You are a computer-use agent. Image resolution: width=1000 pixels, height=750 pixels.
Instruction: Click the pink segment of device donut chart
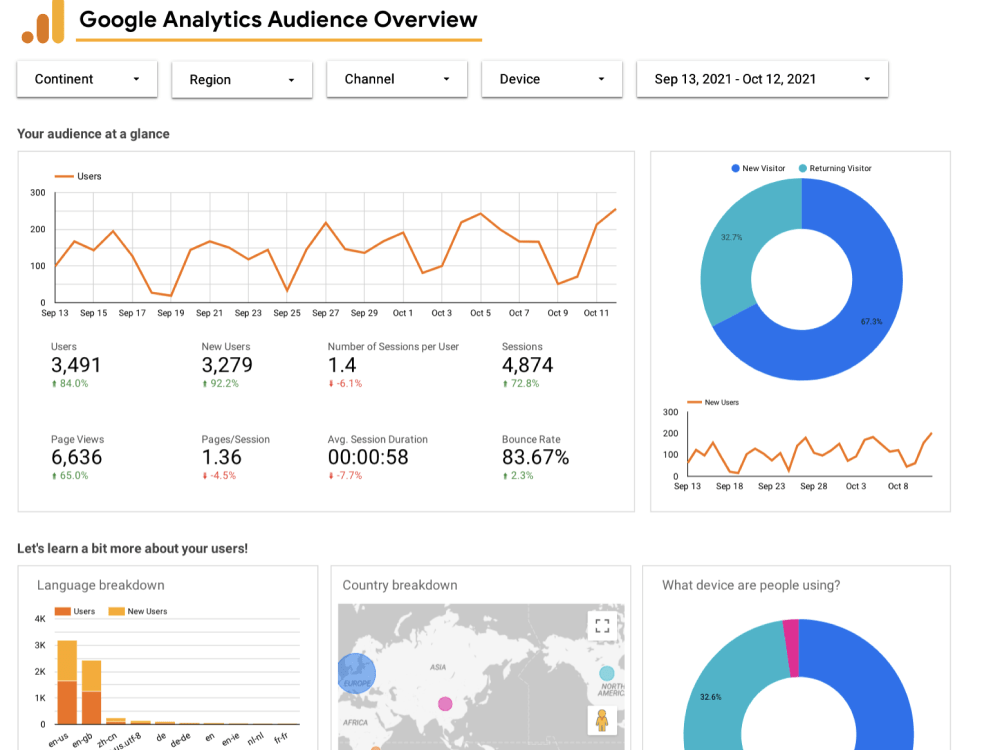(791, 648)
